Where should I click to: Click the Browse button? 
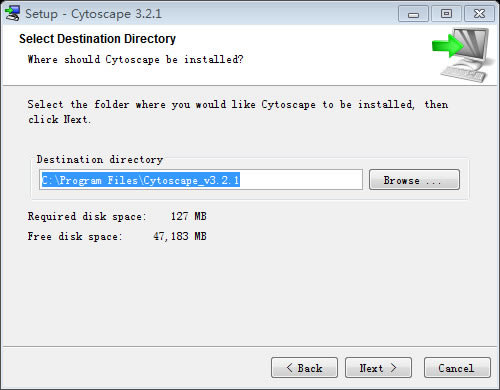tap(414, 180)
